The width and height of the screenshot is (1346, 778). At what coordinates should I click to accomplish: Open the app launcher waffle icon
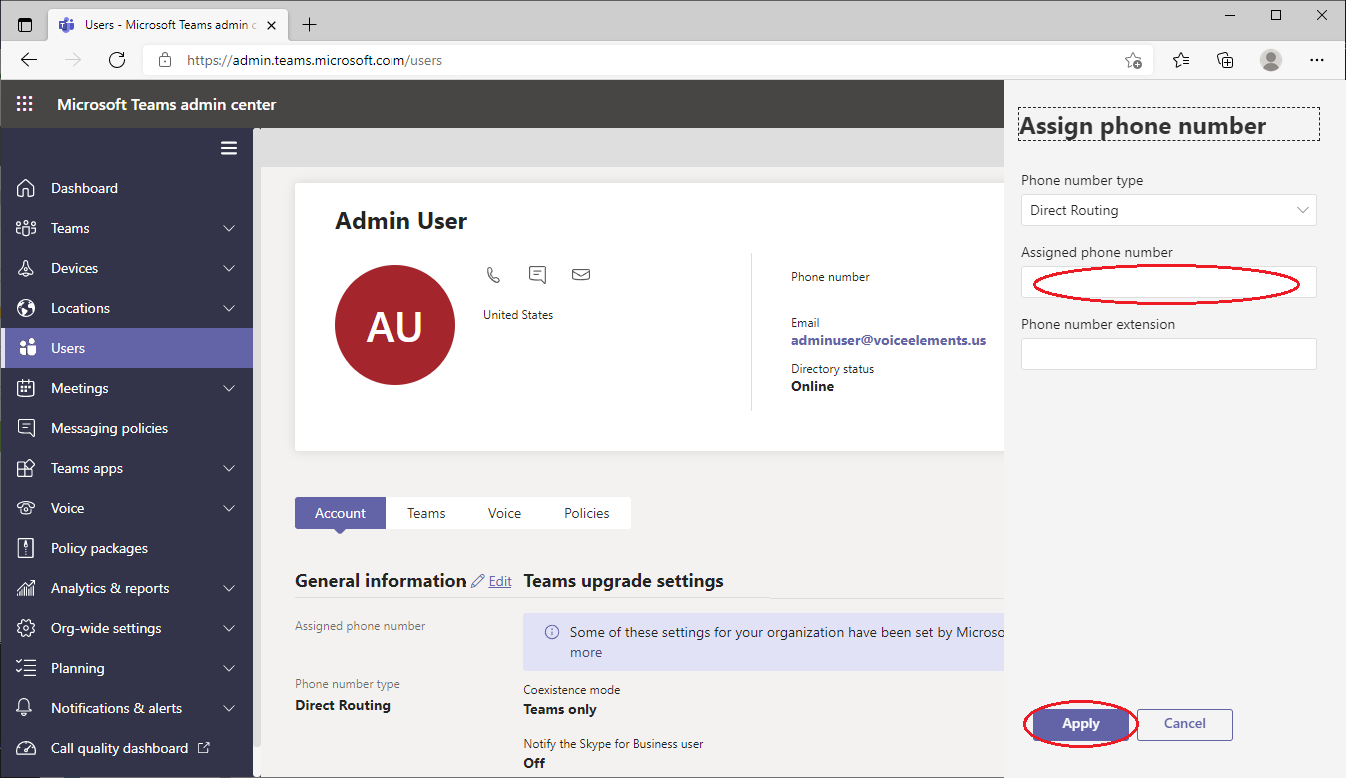pos(25,104)
